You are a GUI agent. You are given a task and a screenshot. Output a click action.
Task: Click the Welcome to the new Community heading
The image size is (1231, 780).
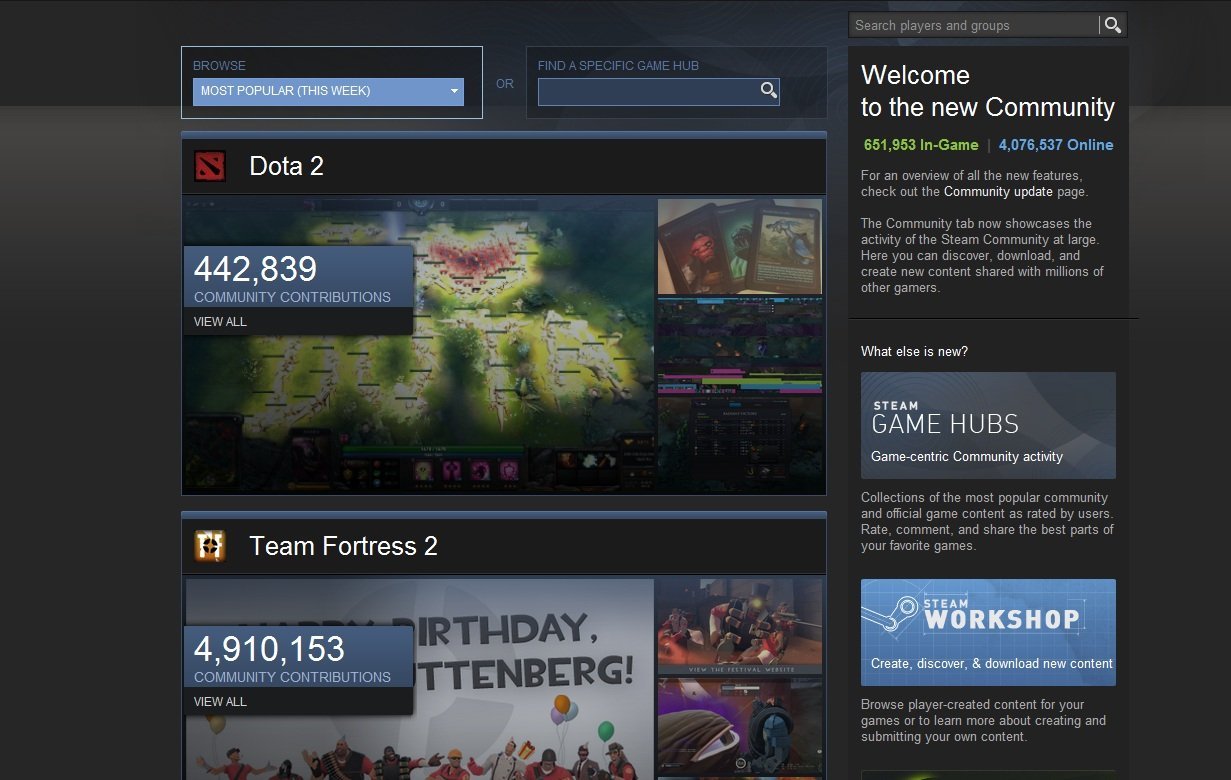point(988,91)
